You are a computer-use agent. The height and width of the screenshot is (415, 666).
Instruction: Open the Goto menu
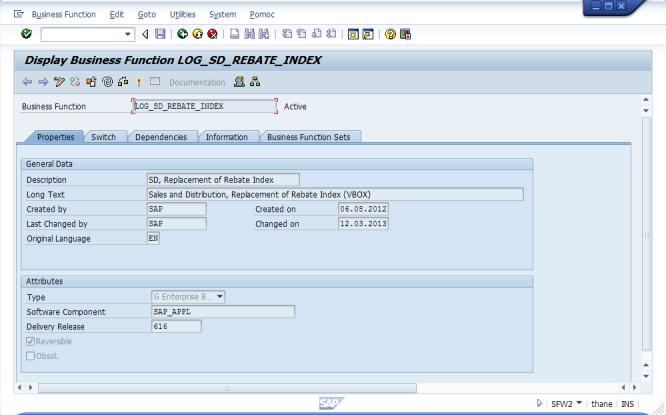(x=147, y=14)
